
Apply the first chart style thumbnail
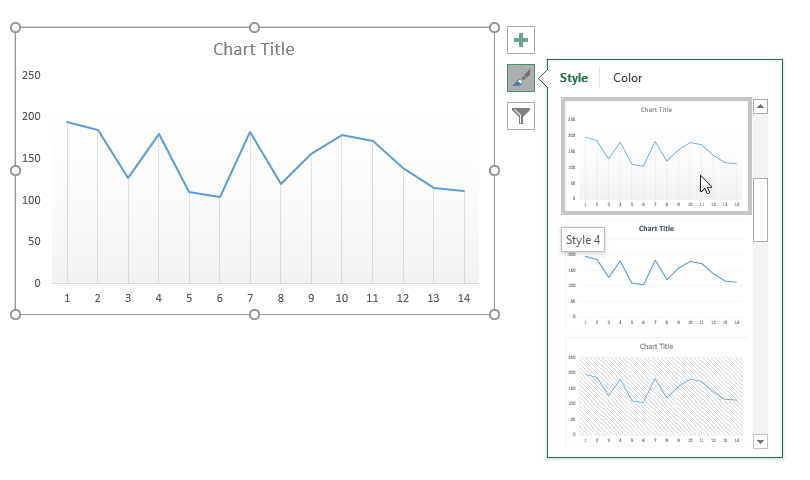pyautogui.click(x=656, y=155)
